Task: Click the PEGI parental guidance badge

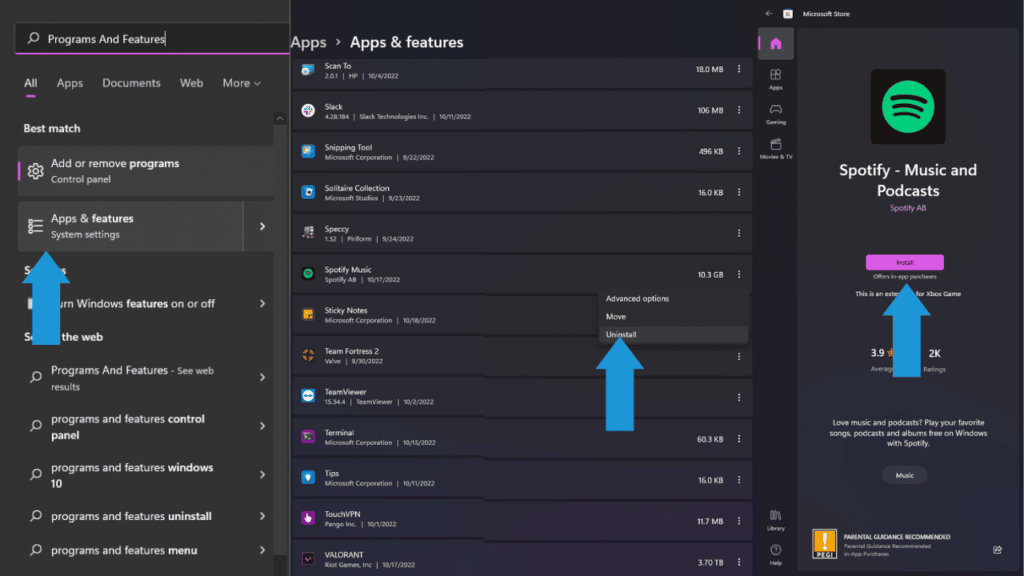Action: pos(824,544)
